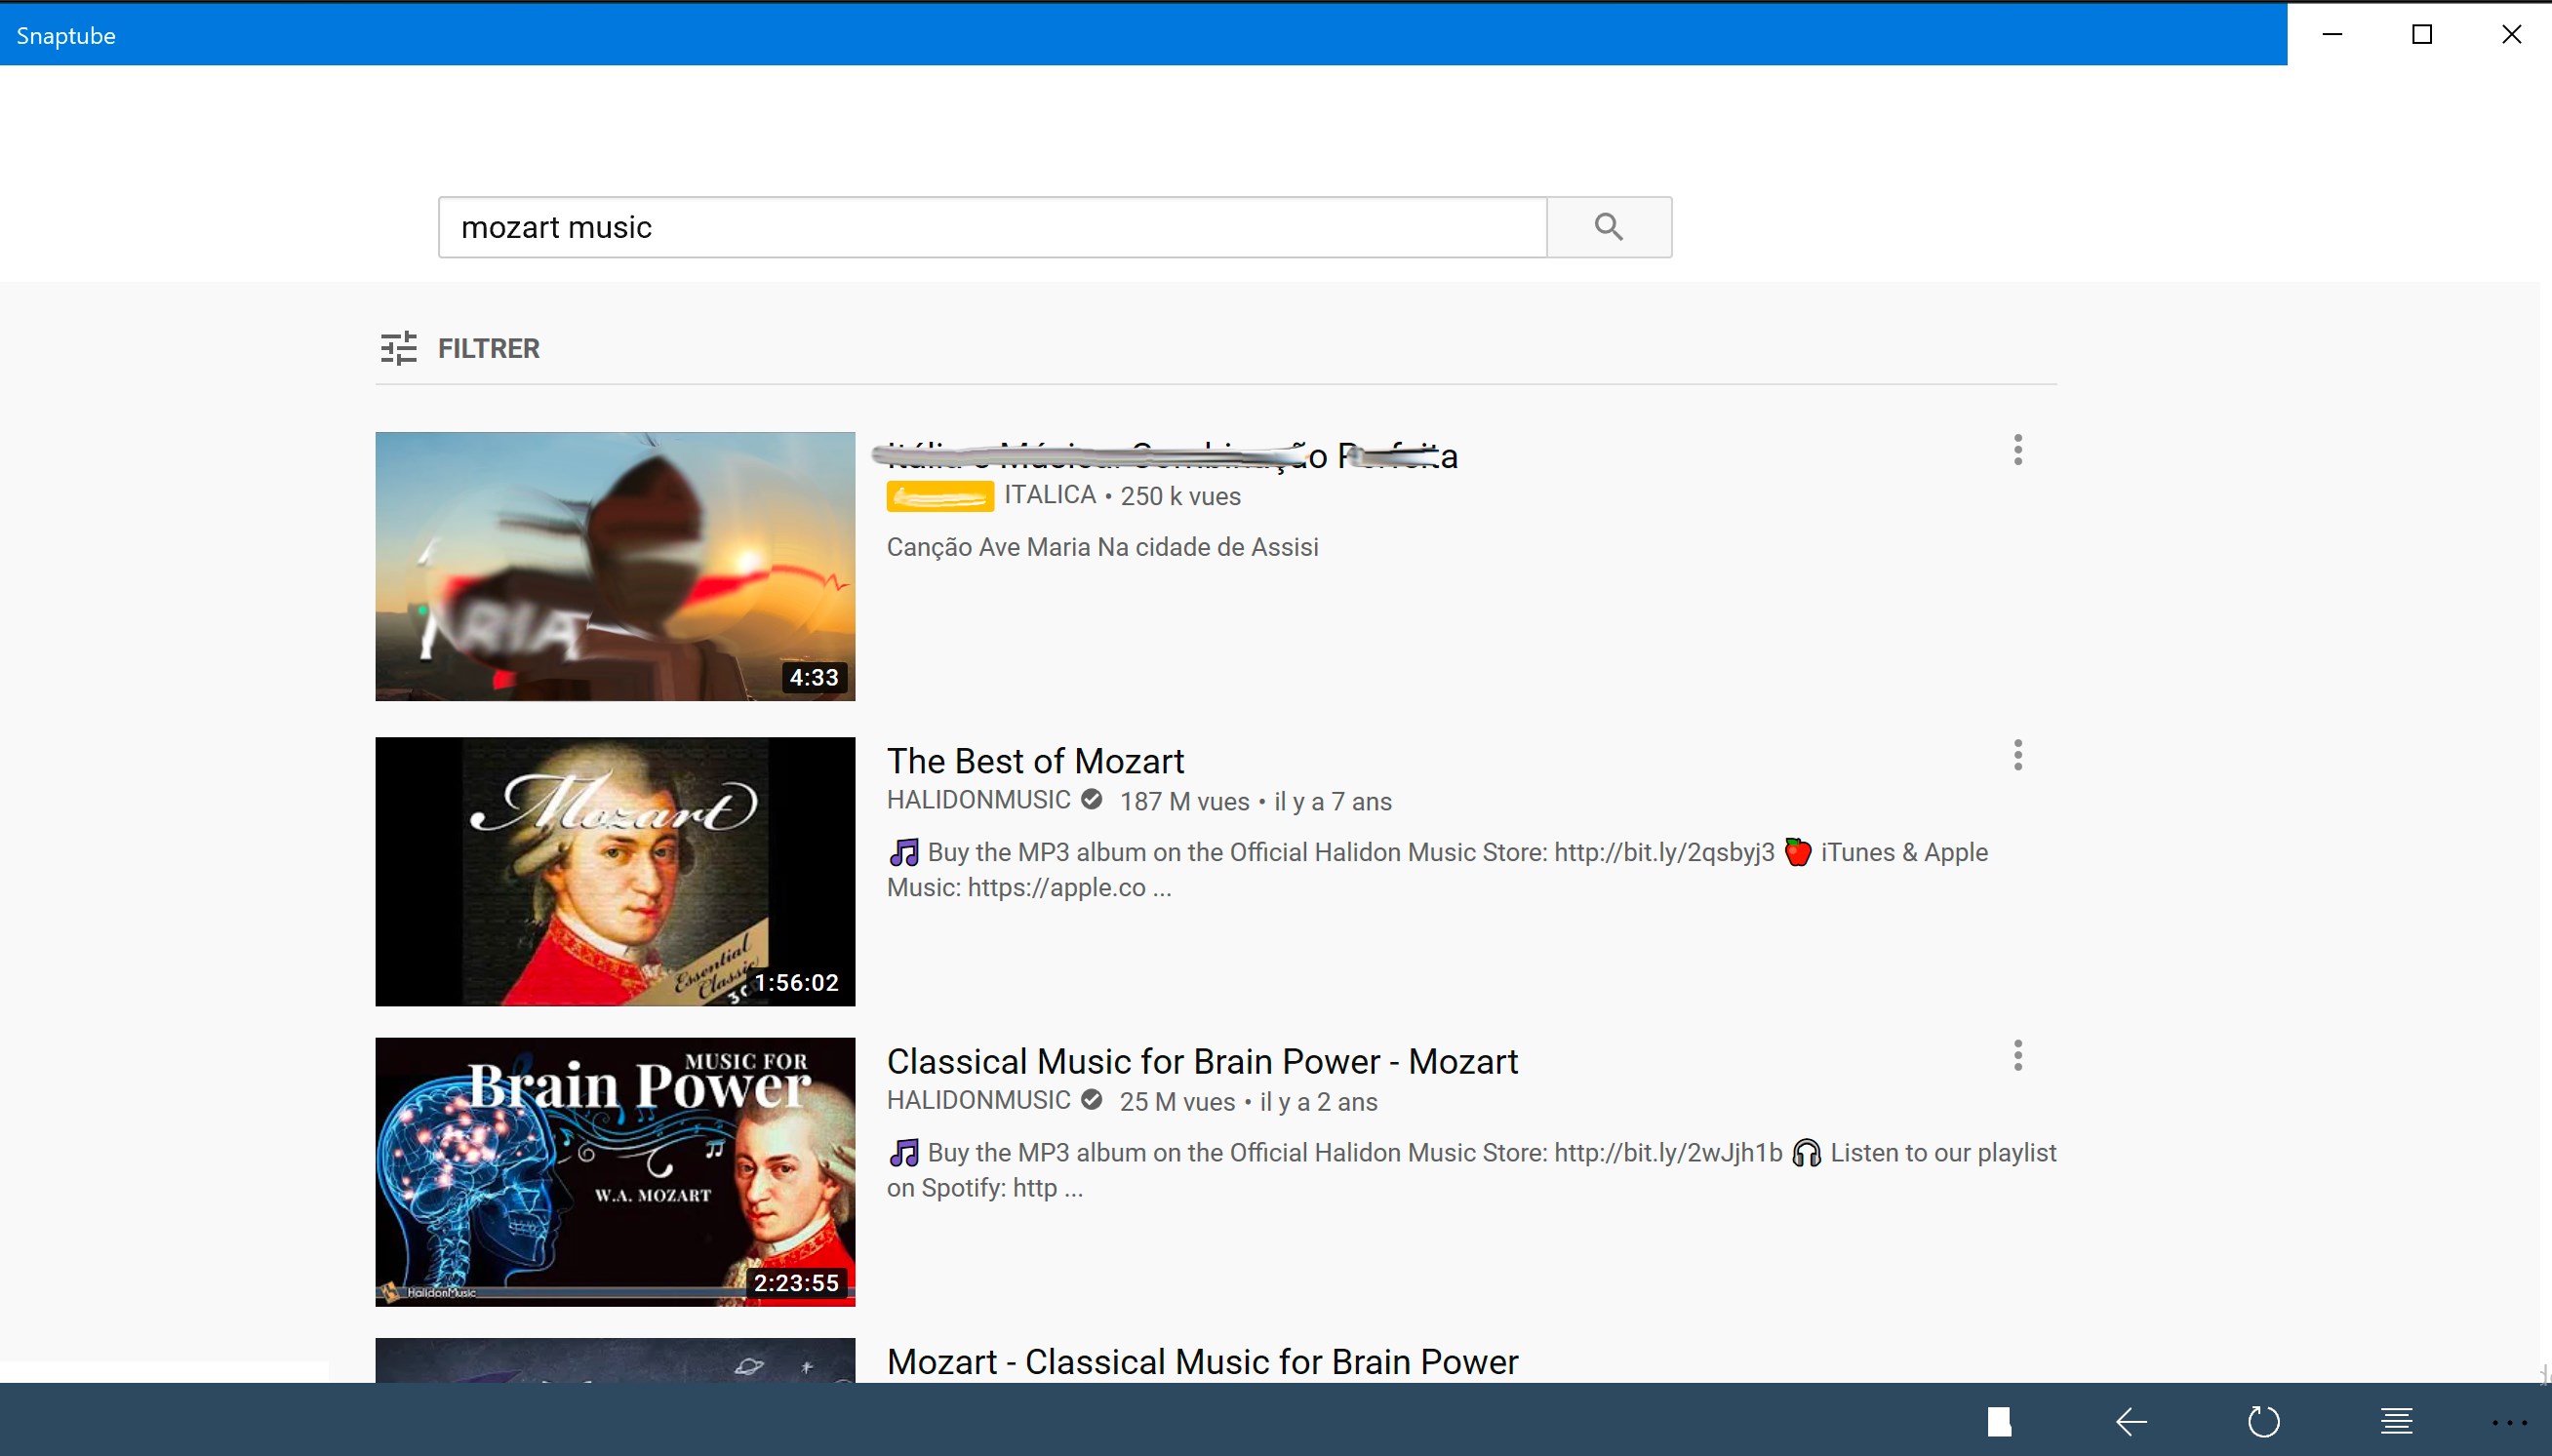
Task: Reload the page with the refresh icon
Action: pos(2264,1421)
